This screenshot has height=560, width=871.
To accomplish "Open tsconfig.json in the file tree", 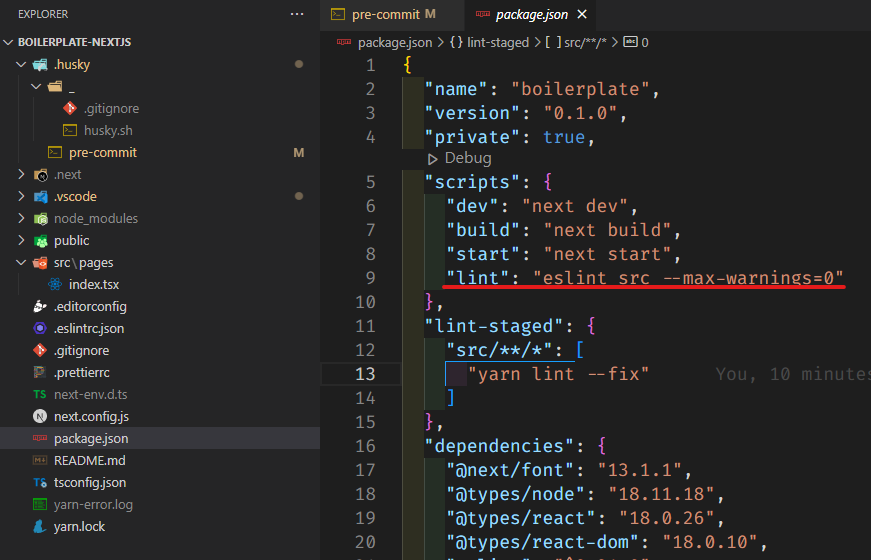I will pyautogui.click(x=90, y=482).
